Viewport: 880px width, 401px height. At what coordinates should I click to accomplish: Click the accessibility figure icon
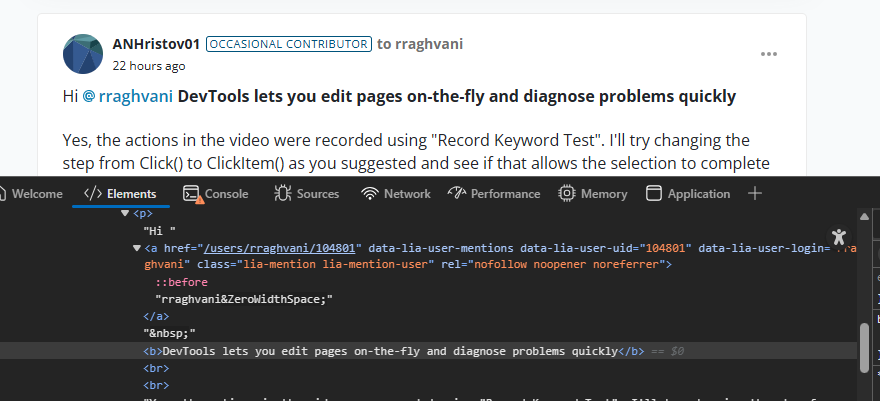click(839, 238)
